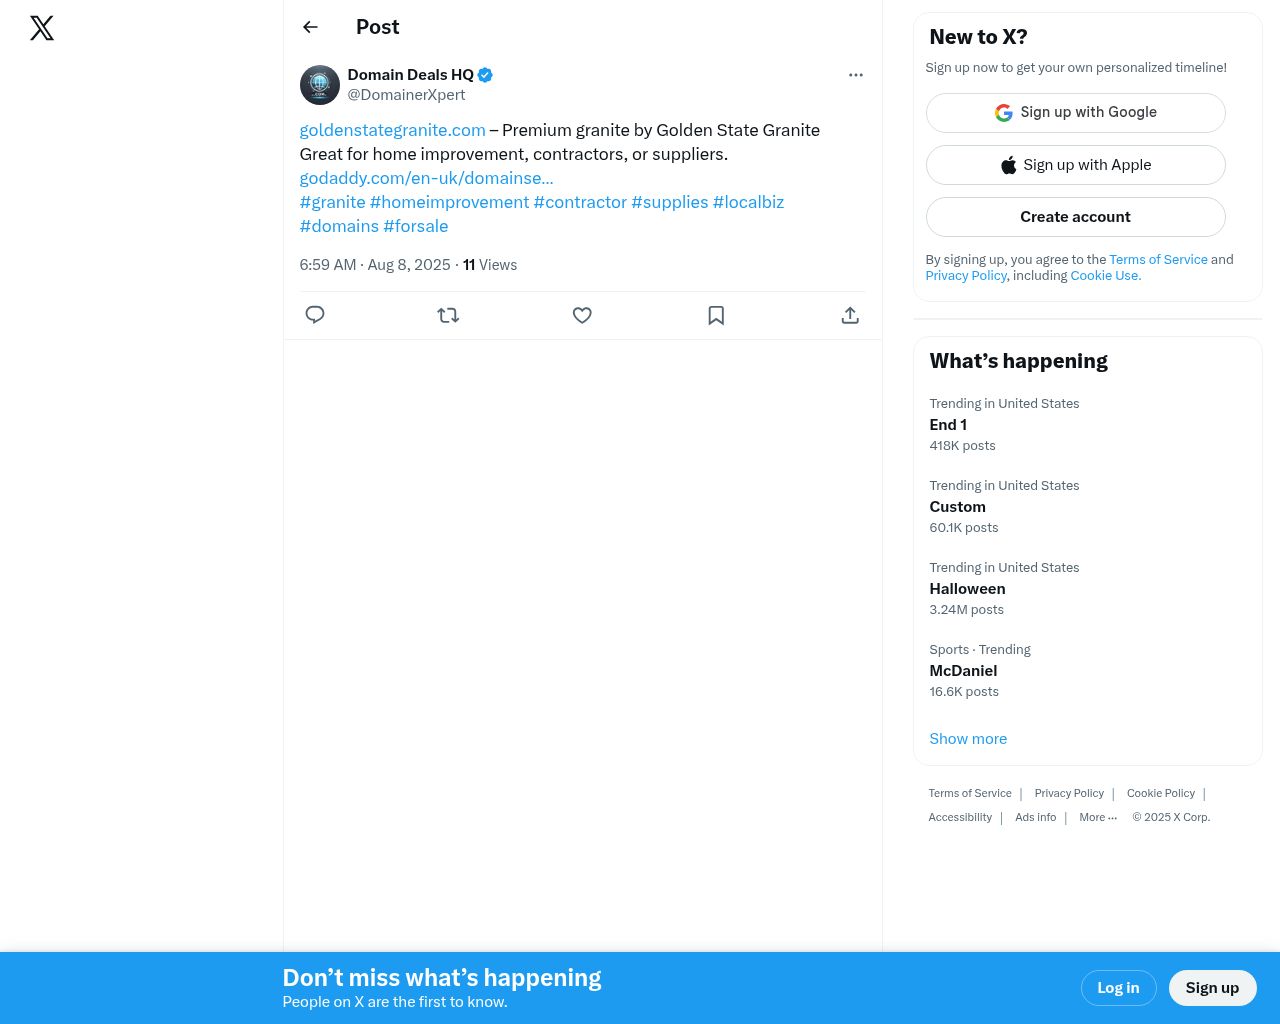
Task: Sign up with Google
Action: 1075,113
